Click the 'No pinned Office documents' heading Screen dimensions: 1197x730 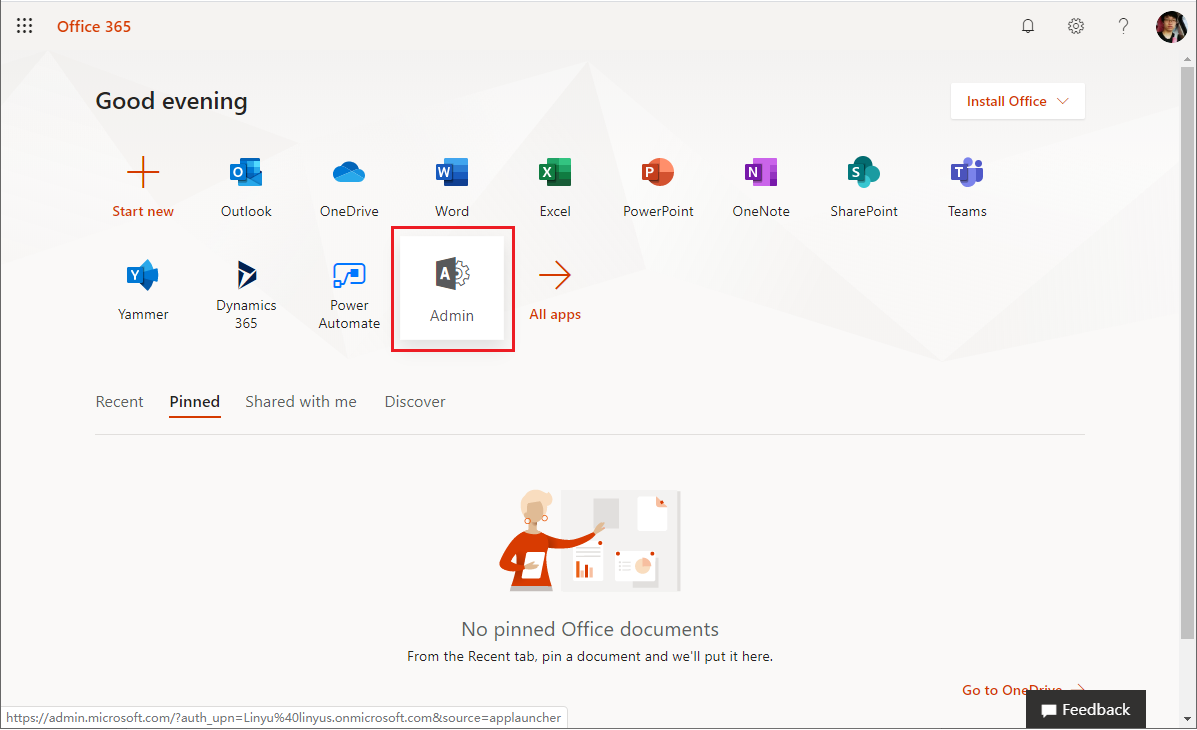coord(590,629)
